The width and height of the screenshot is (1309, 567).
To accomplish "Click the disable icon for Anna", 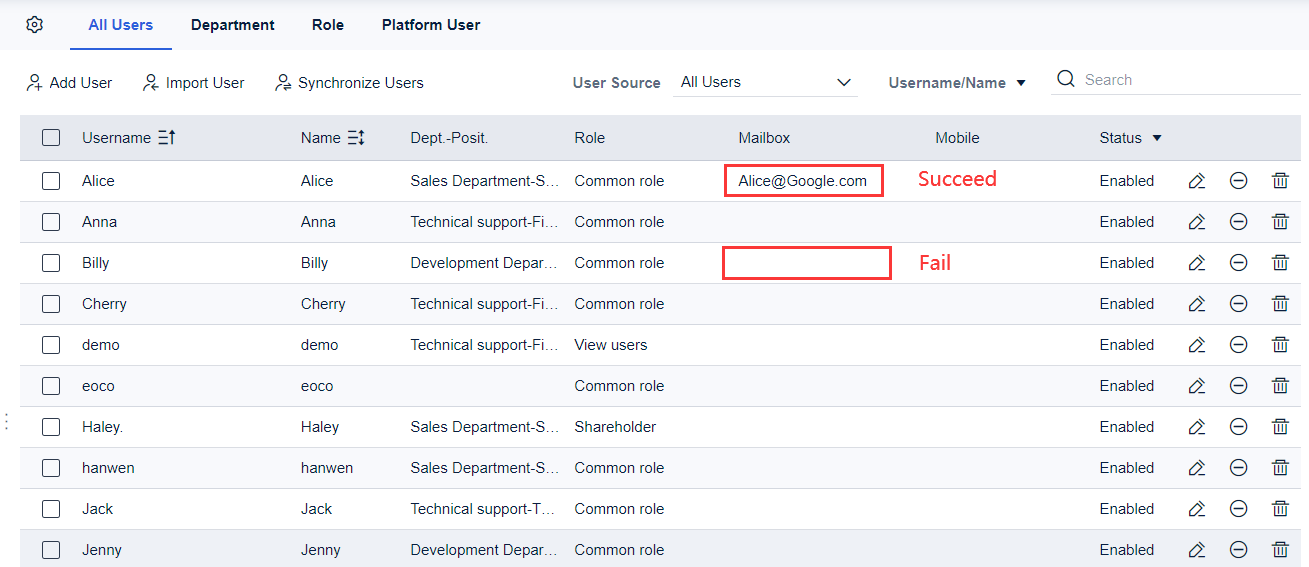I will pyautogui.click(x=1238, y=222).
